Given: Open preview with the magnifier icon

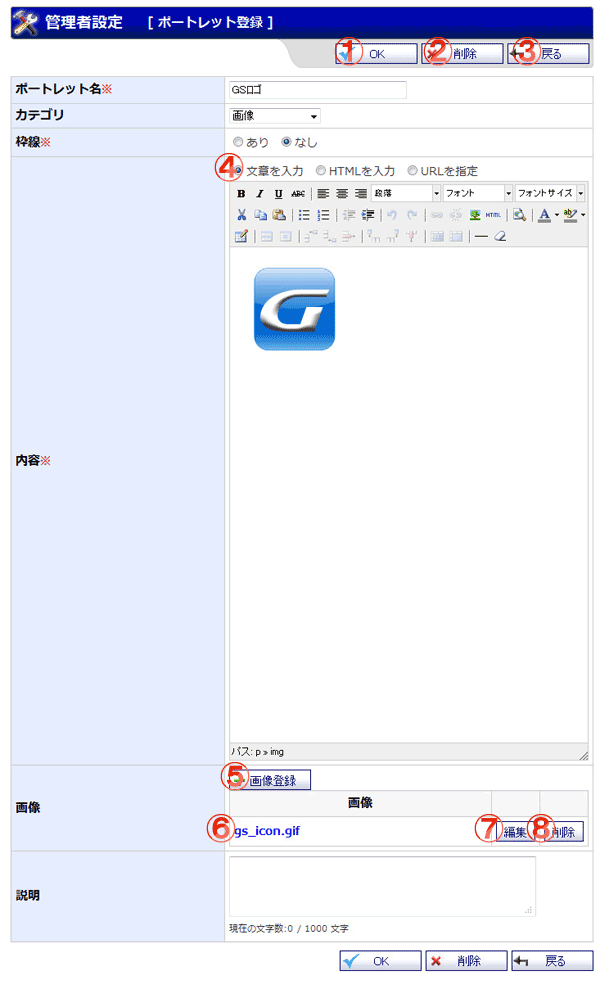Looking at the screenshot, I should click(519, 215).
